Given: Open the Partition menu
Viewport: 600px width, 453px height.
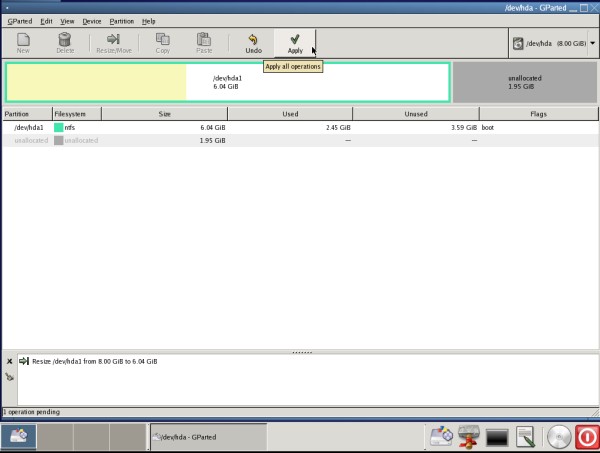Looking at the screenshot, I should pyautogui.click(x=122, y=21).
